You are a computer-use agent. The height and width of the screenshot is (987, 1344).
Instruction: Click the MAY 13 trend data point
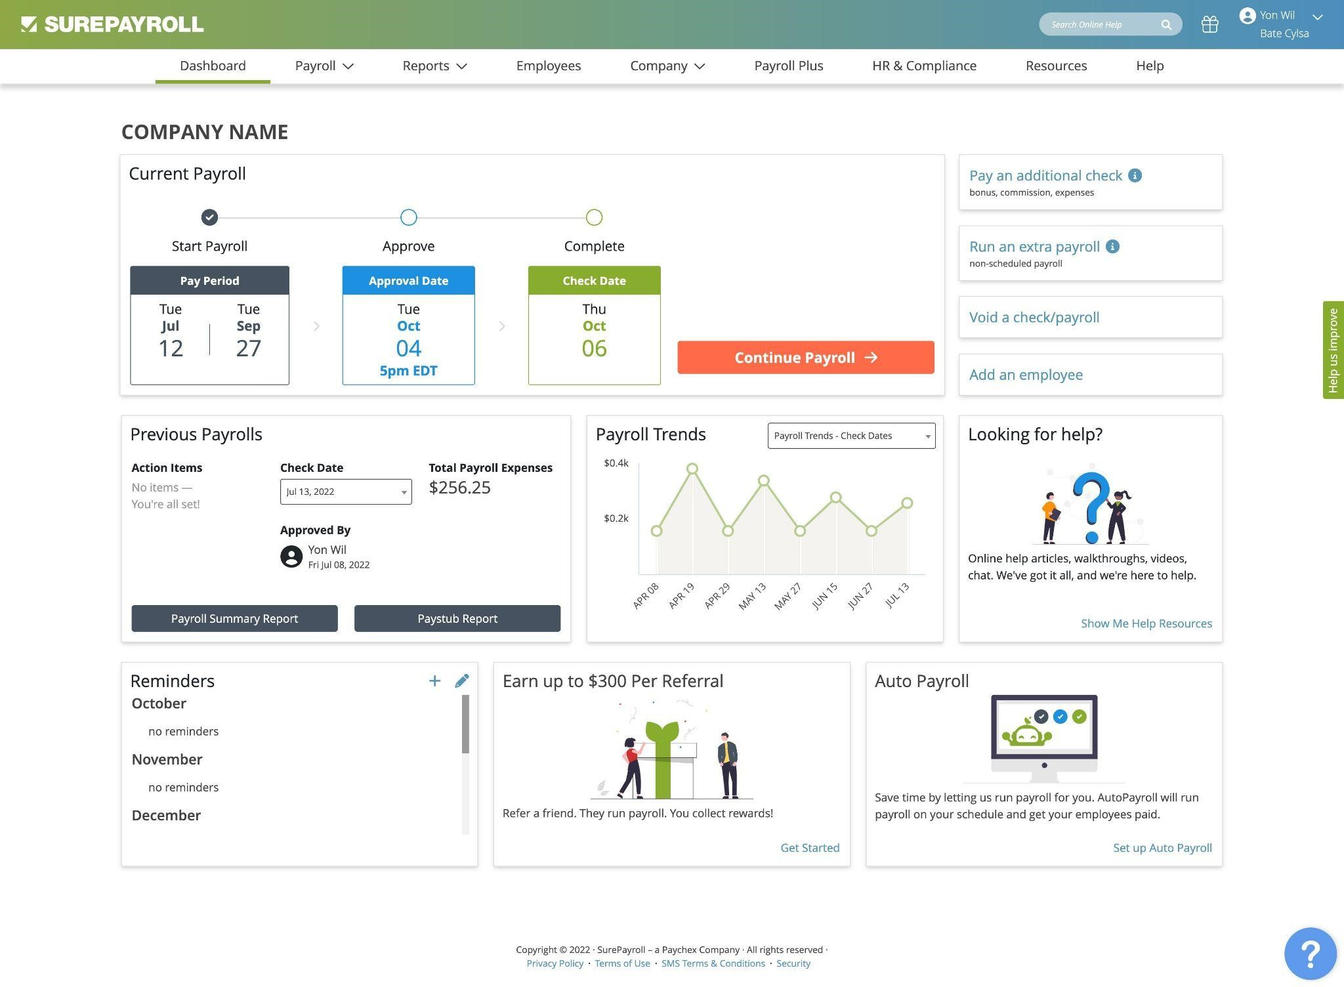tap(764, 481)
